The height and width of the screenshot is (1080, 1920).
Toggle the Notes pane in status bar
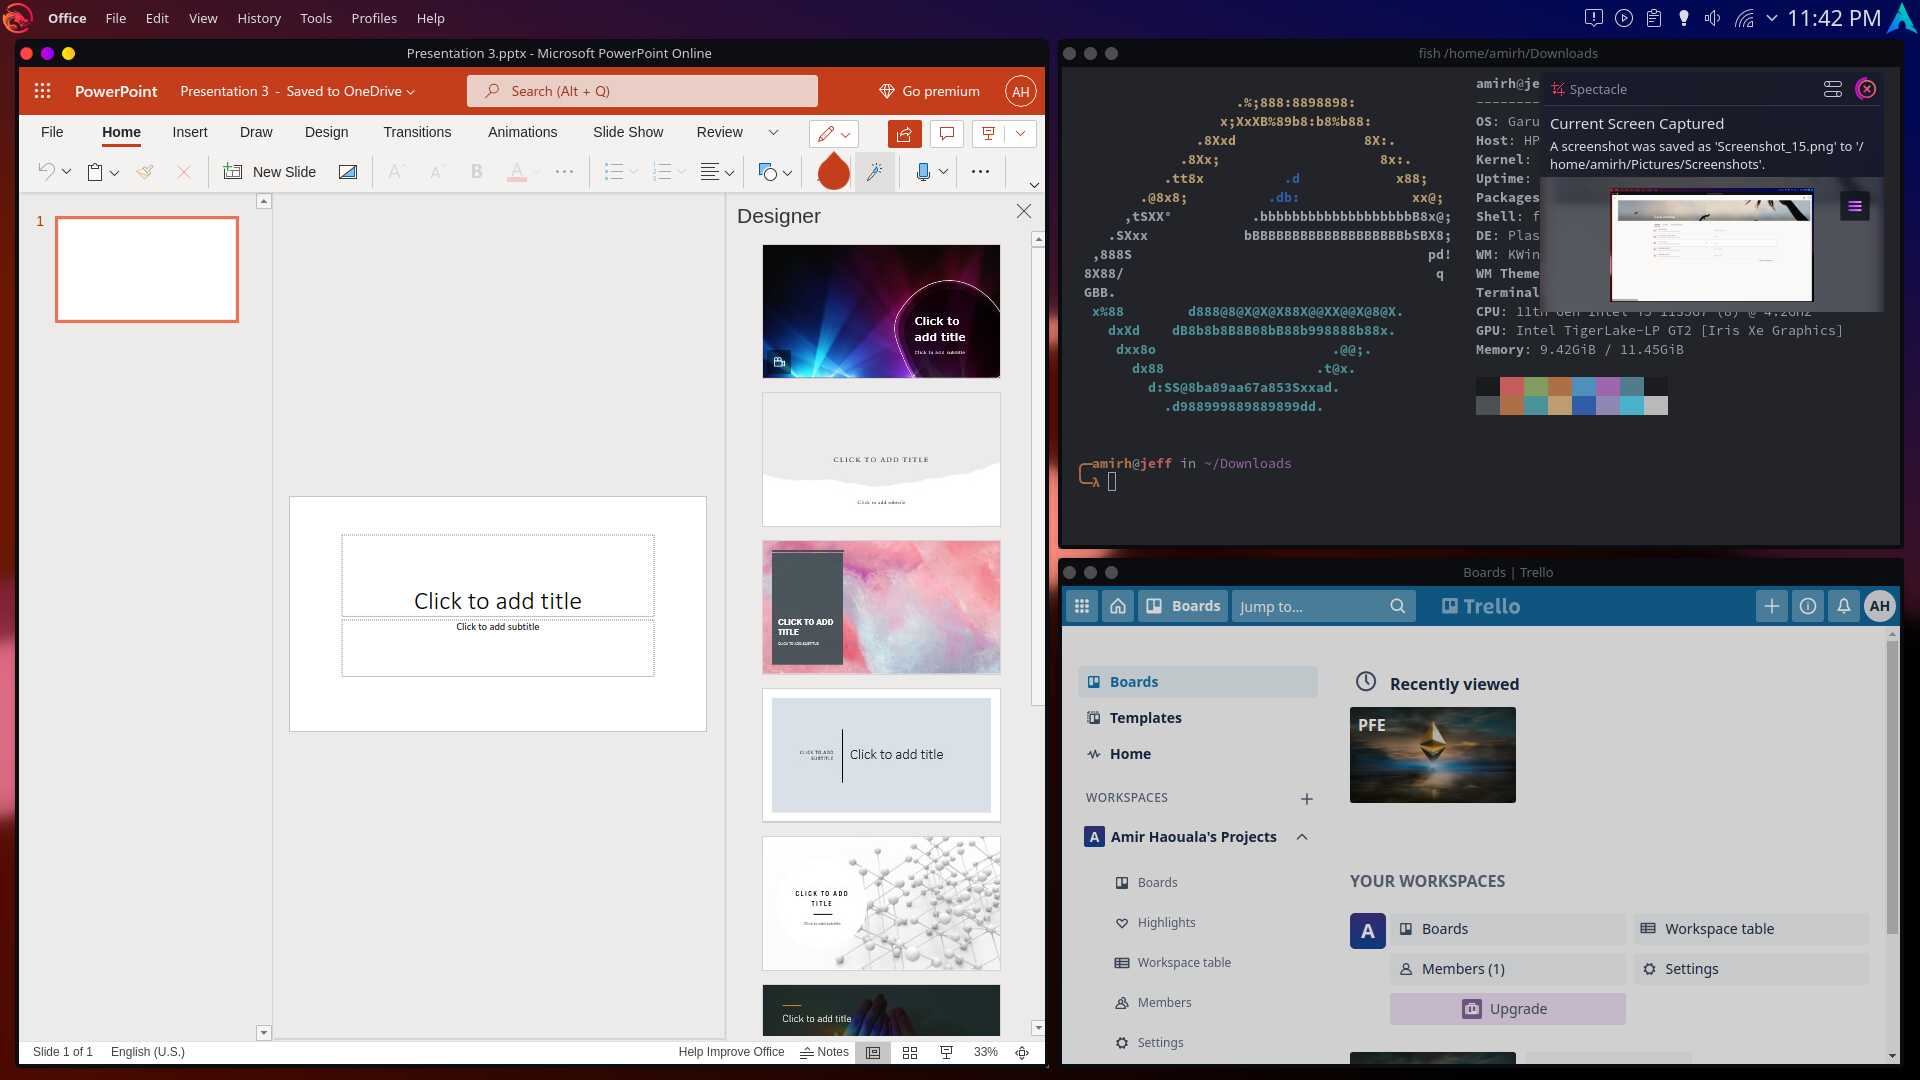tap(824, 1052)
